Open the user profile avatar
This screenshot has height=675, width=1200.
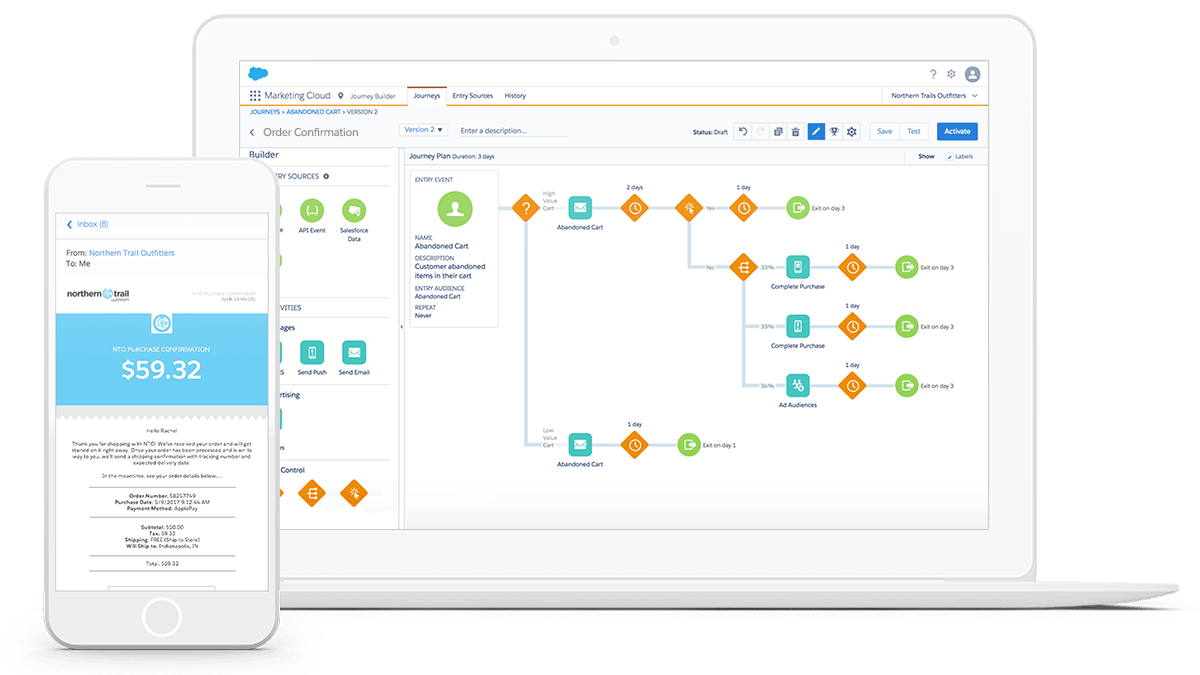click(x=972, y=74)
